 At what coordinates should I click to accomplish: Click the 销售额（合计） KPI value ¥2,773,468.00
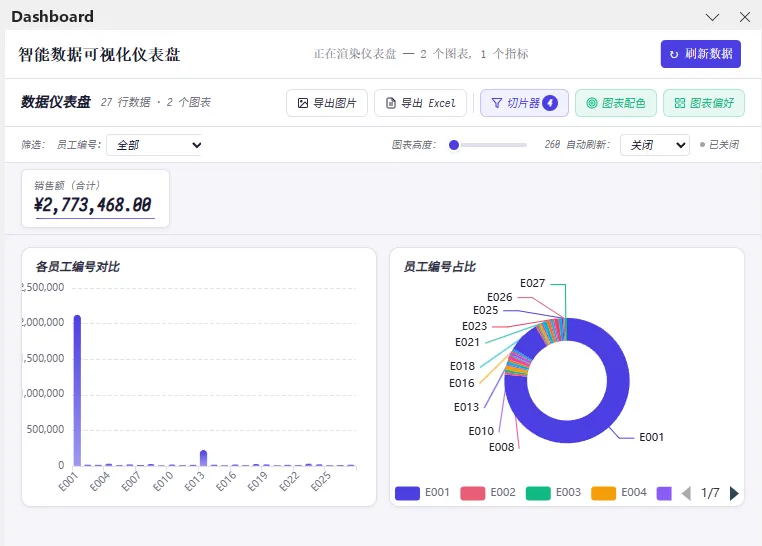pos(93,205)
